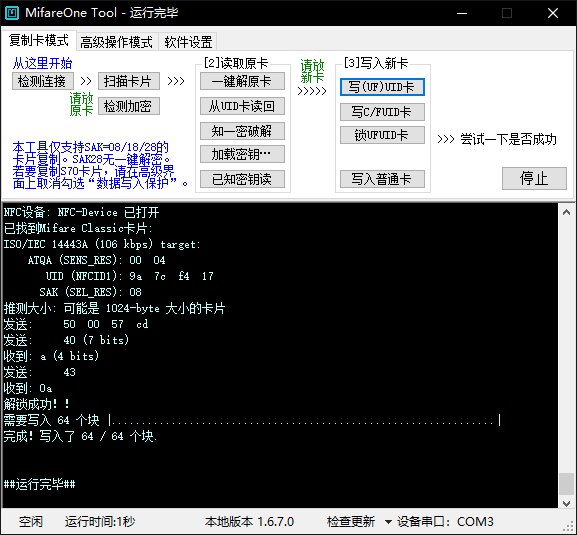Write to card with 写(UF)UID卡
Screen dimensions: 577x535
pos(382,87)
